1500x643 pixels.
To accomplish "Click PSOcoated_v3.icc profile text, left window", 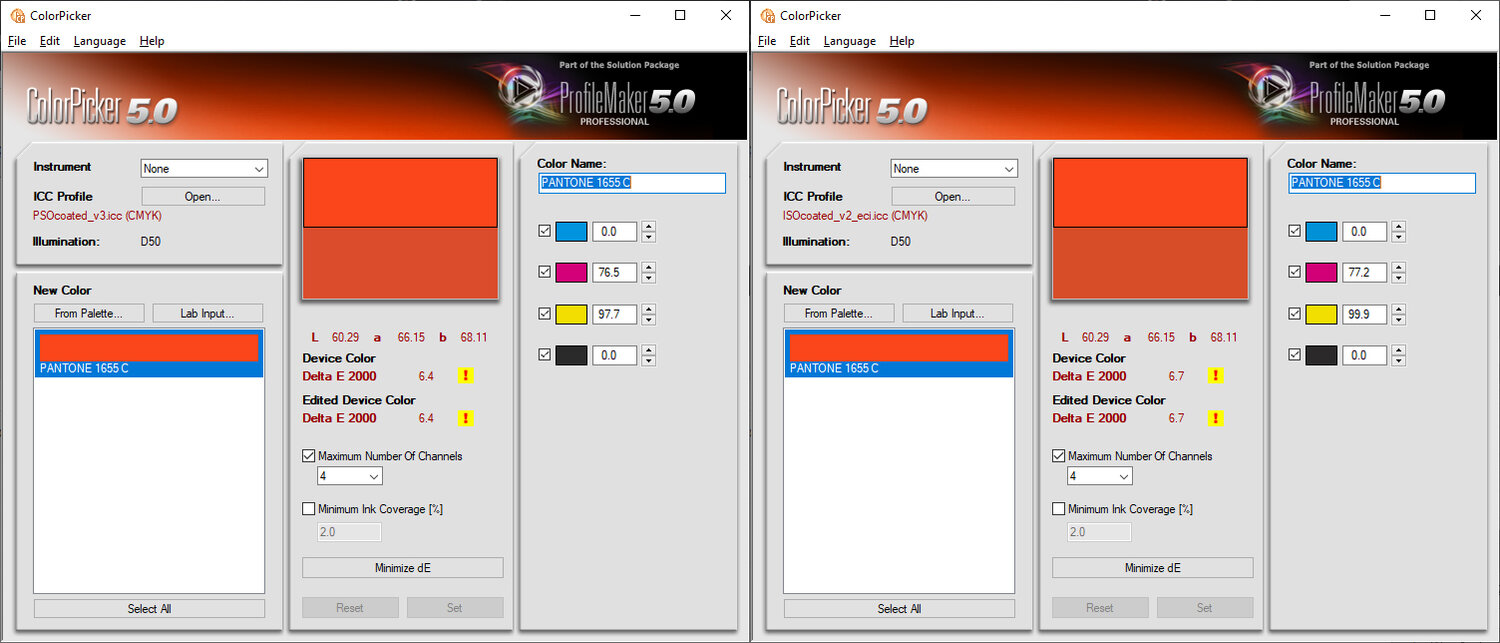I will (x=97, y=215).
